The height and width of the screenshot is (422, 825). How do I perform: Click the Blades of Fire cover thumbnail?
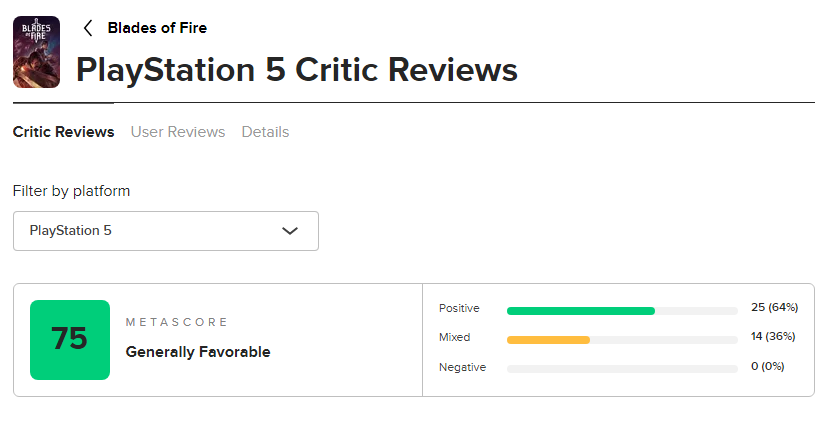[36, 52]
